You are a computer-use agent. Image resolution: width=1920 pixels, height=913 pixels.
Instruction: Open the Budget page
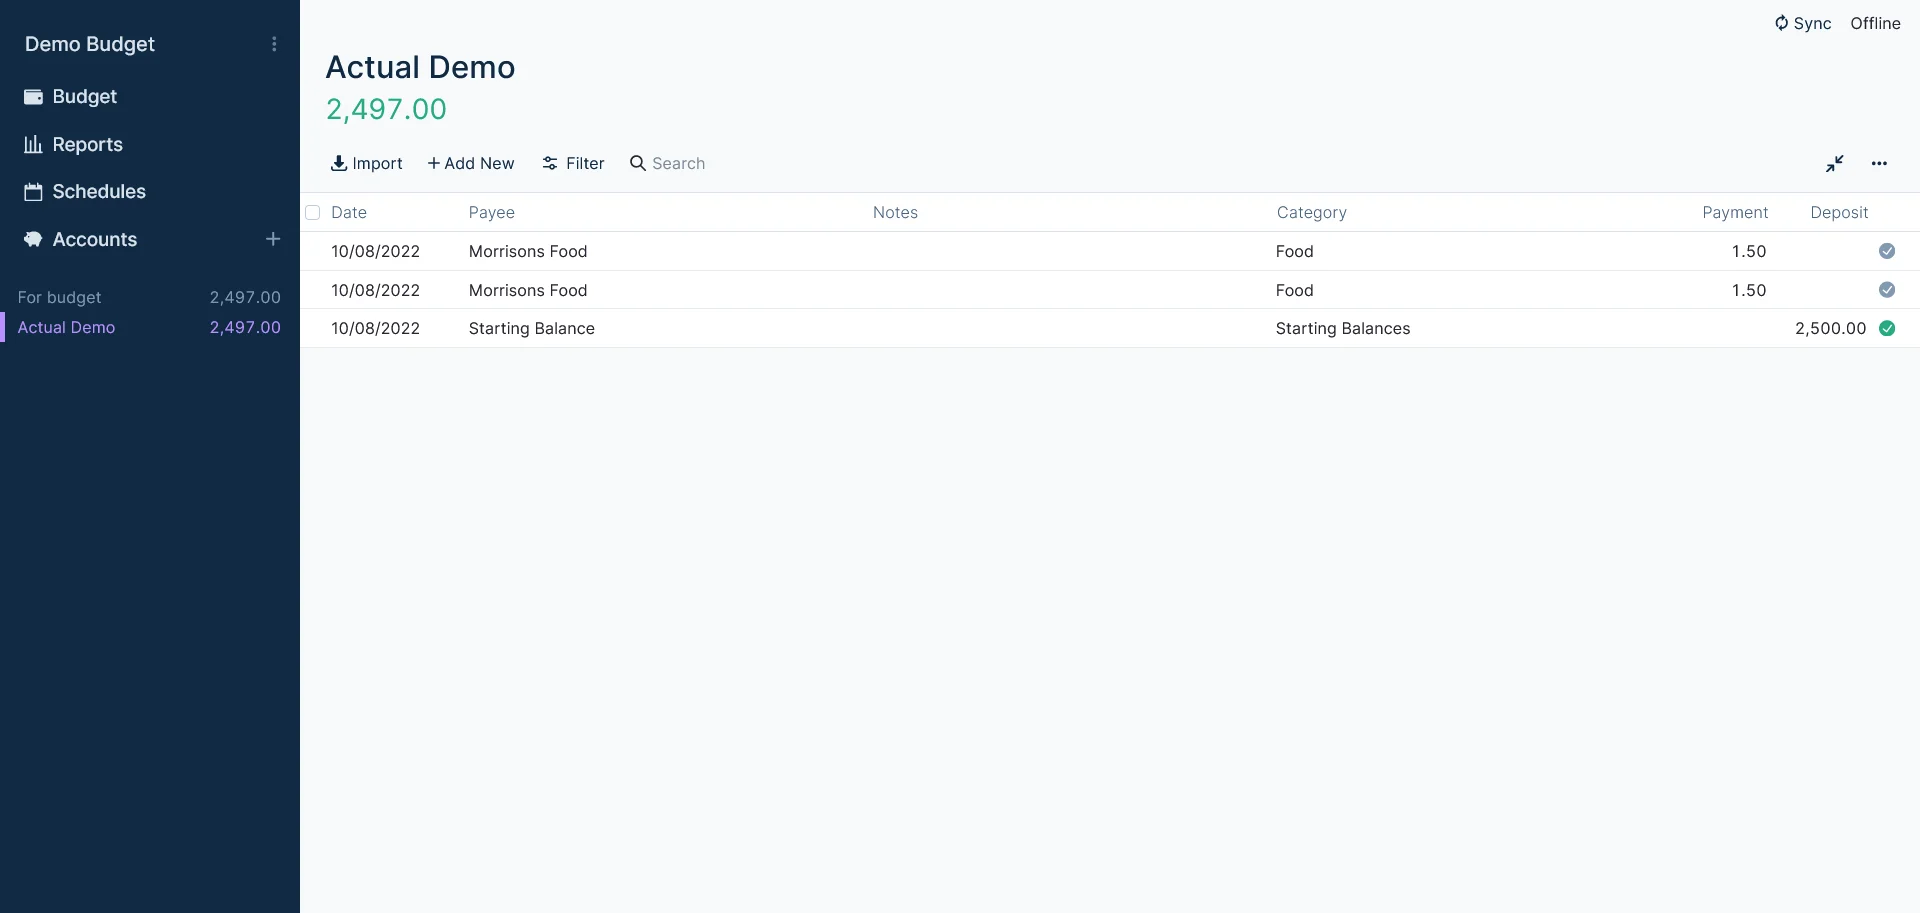click(84, 97)
